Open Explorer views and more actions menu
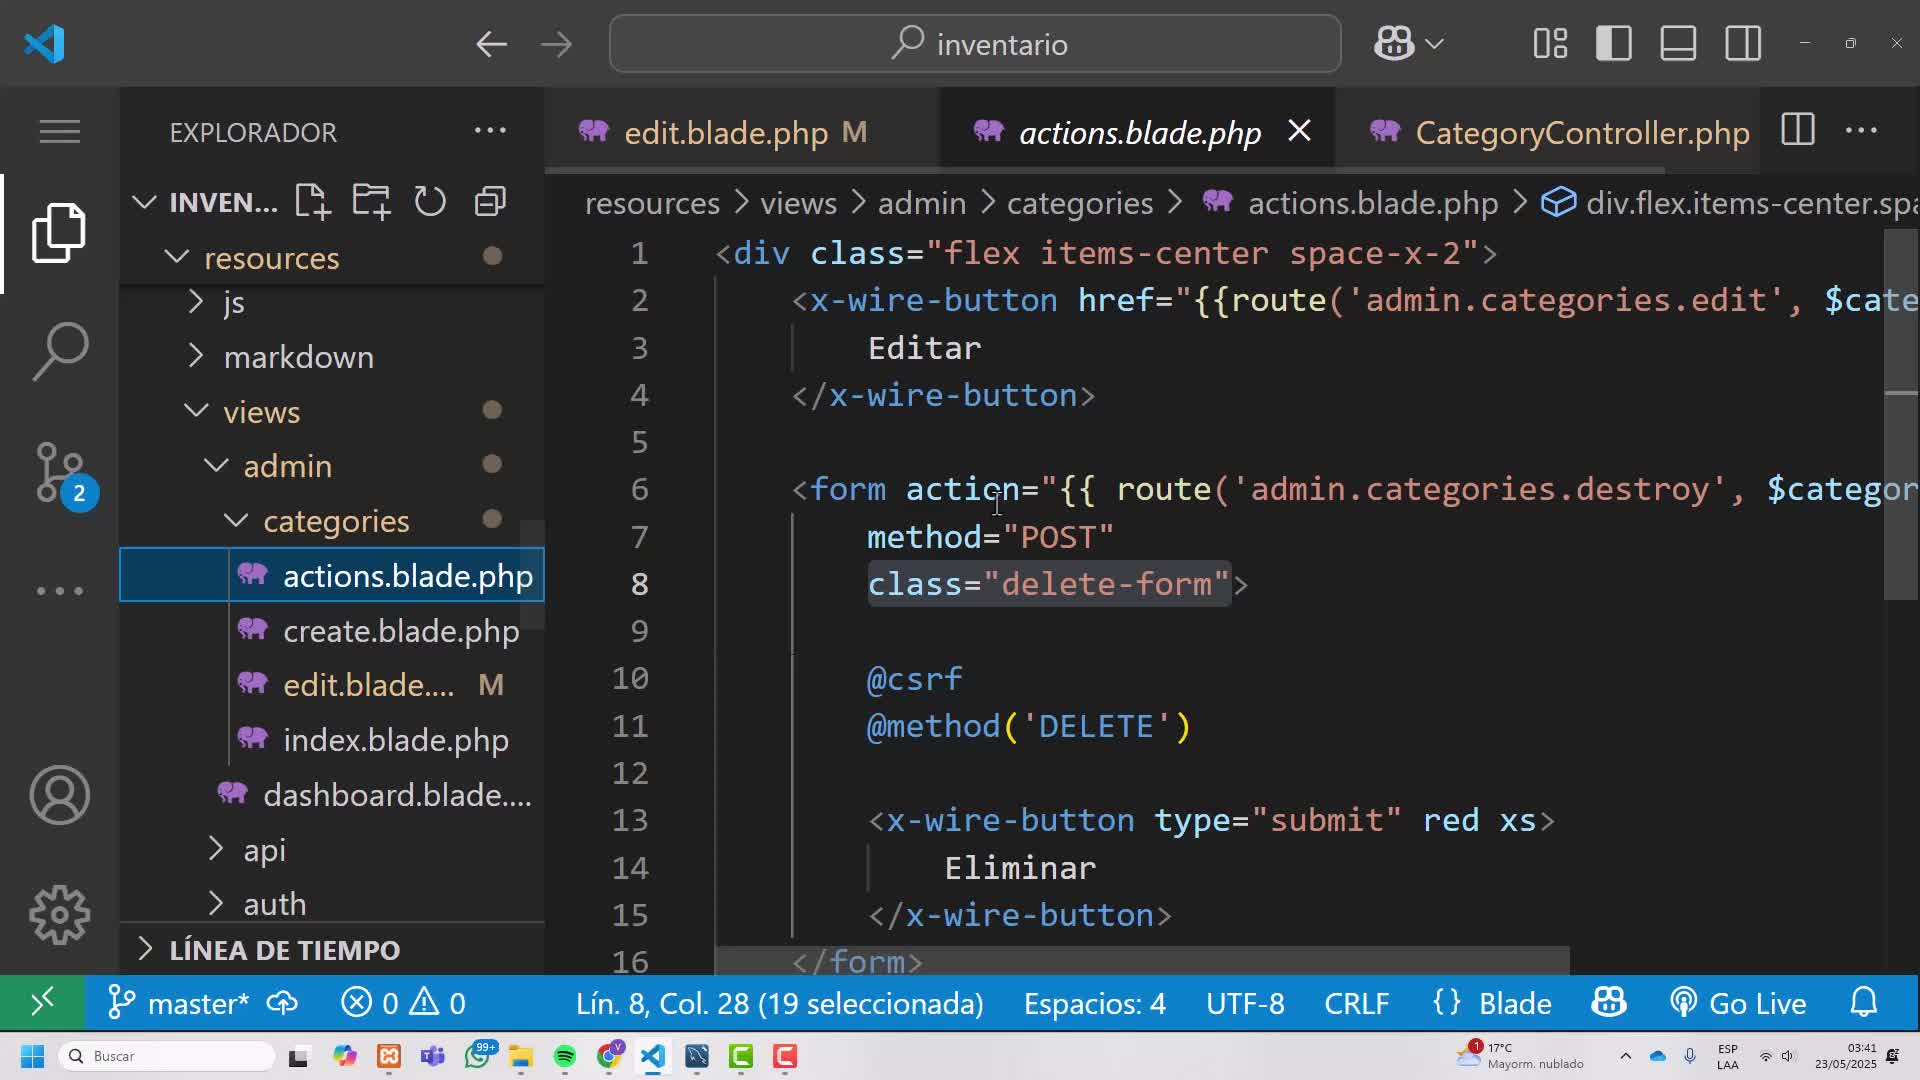The height and width of the screenshot is (1080, 1920). click(490, 131)
